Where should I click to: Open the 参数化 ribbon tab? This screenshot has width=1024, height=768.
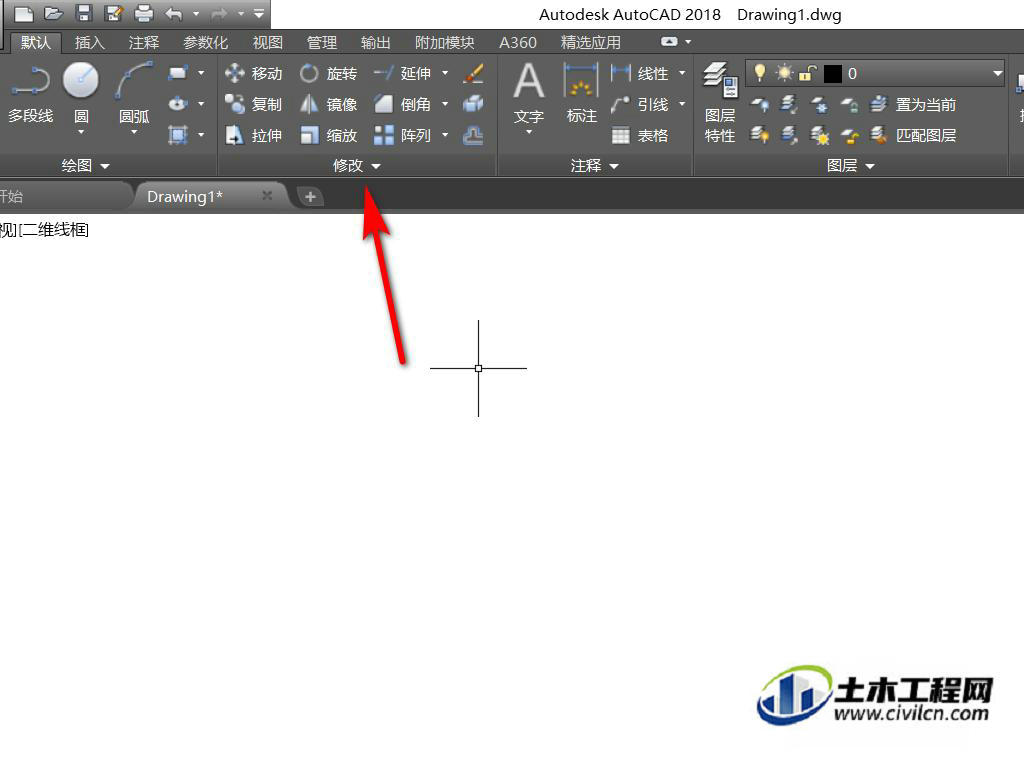[206, 42]
